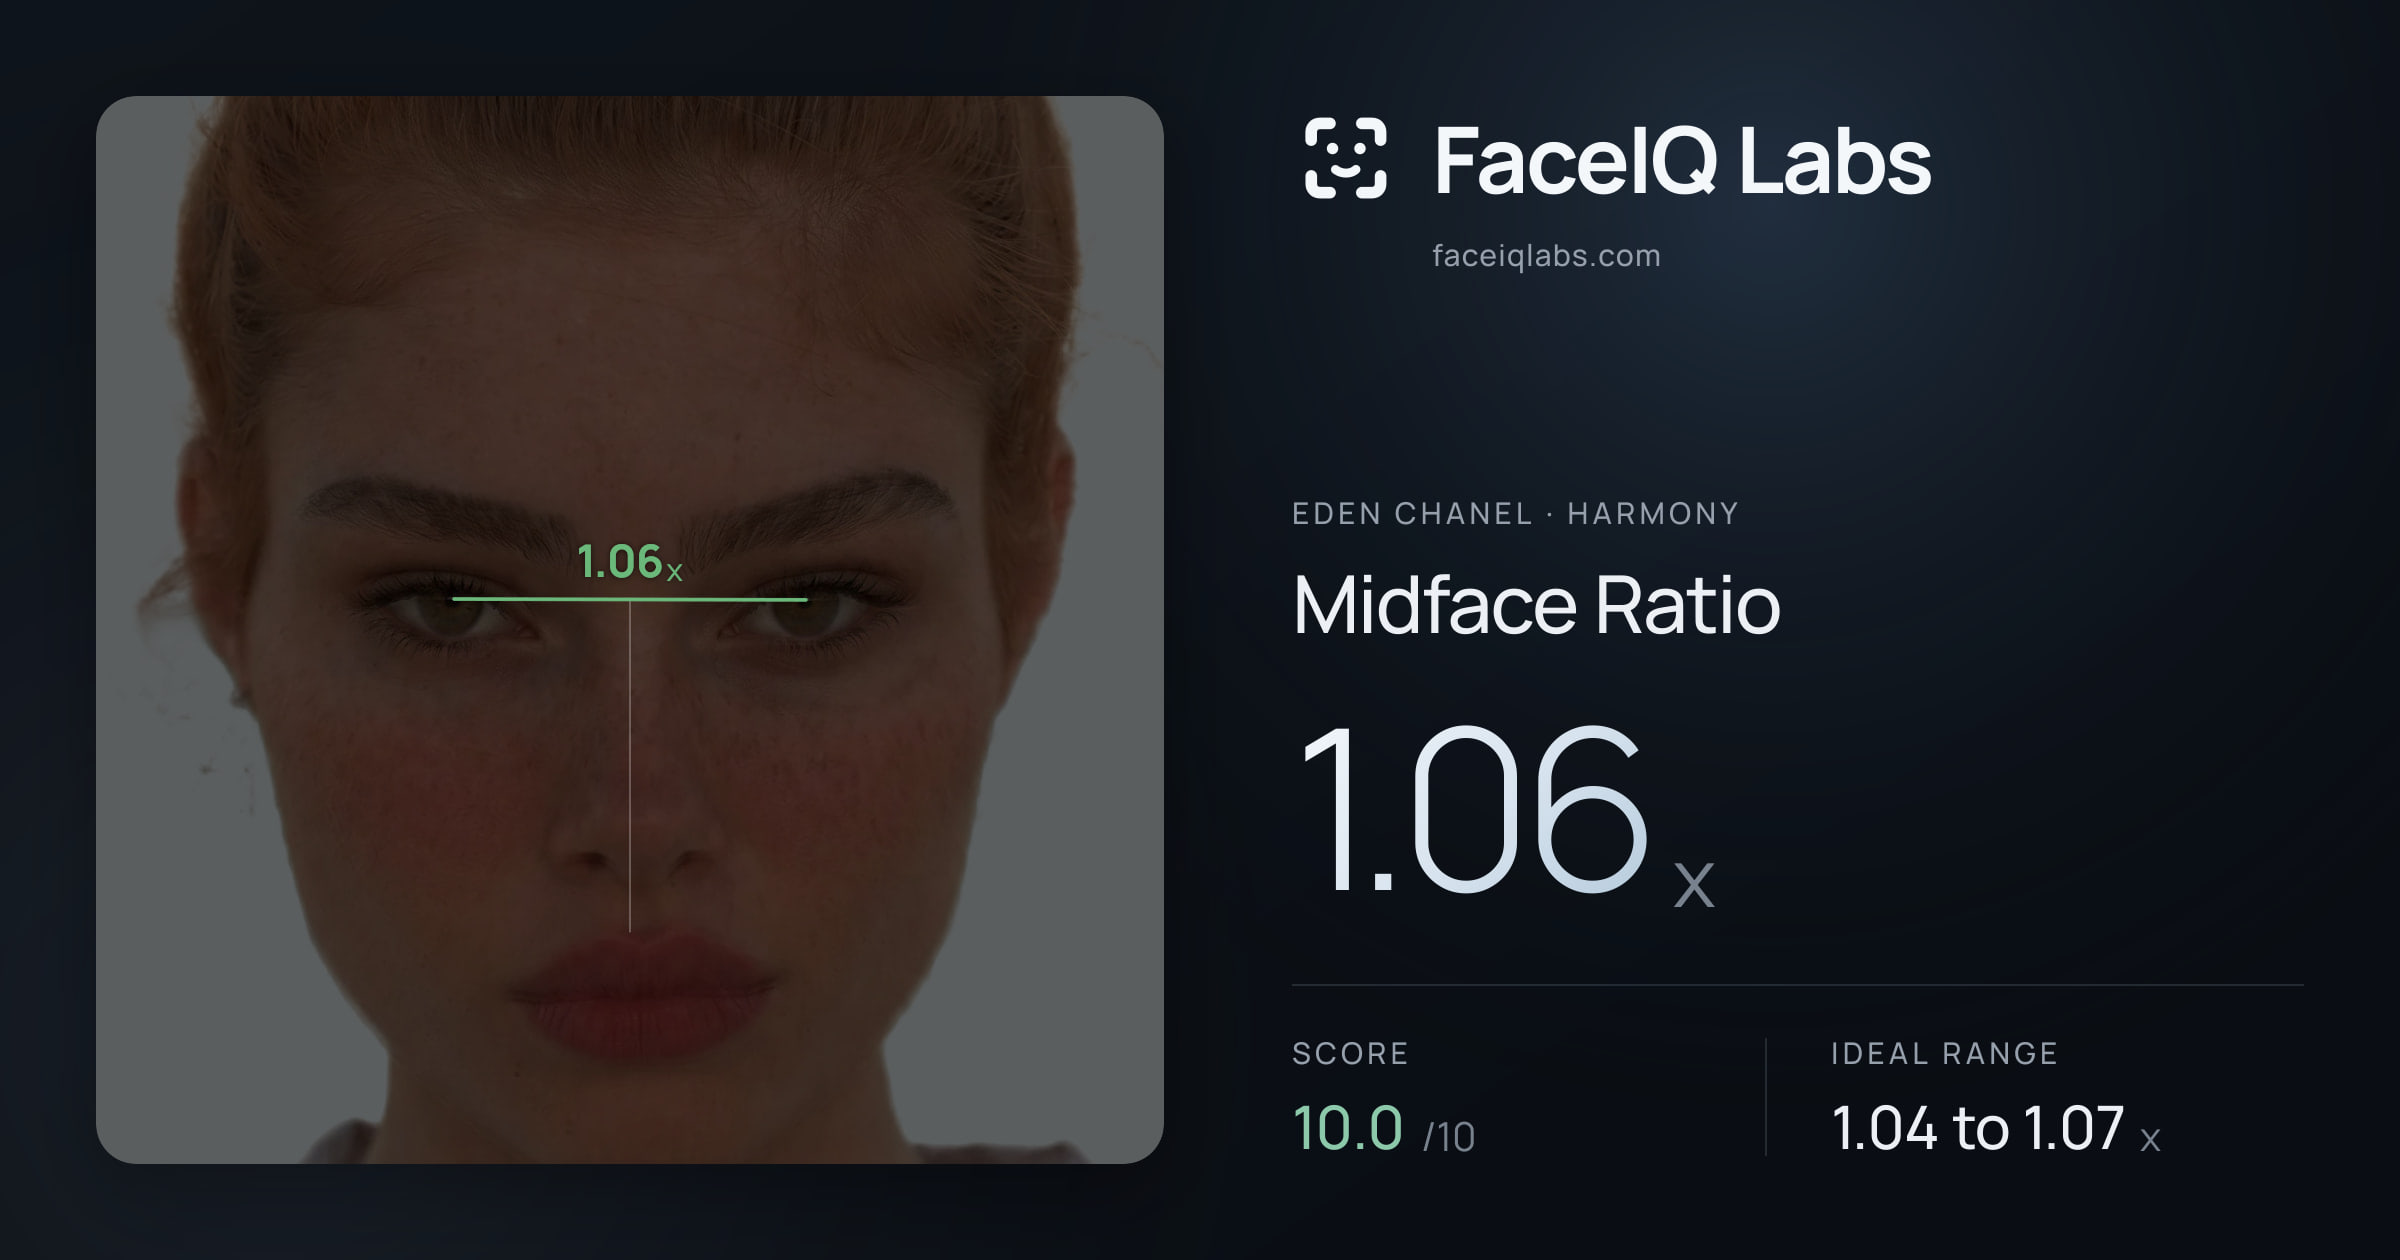Click the IDEAL RANGE label
This screenshot has width=2400, height=1260.
(x=1944, y=1053)
